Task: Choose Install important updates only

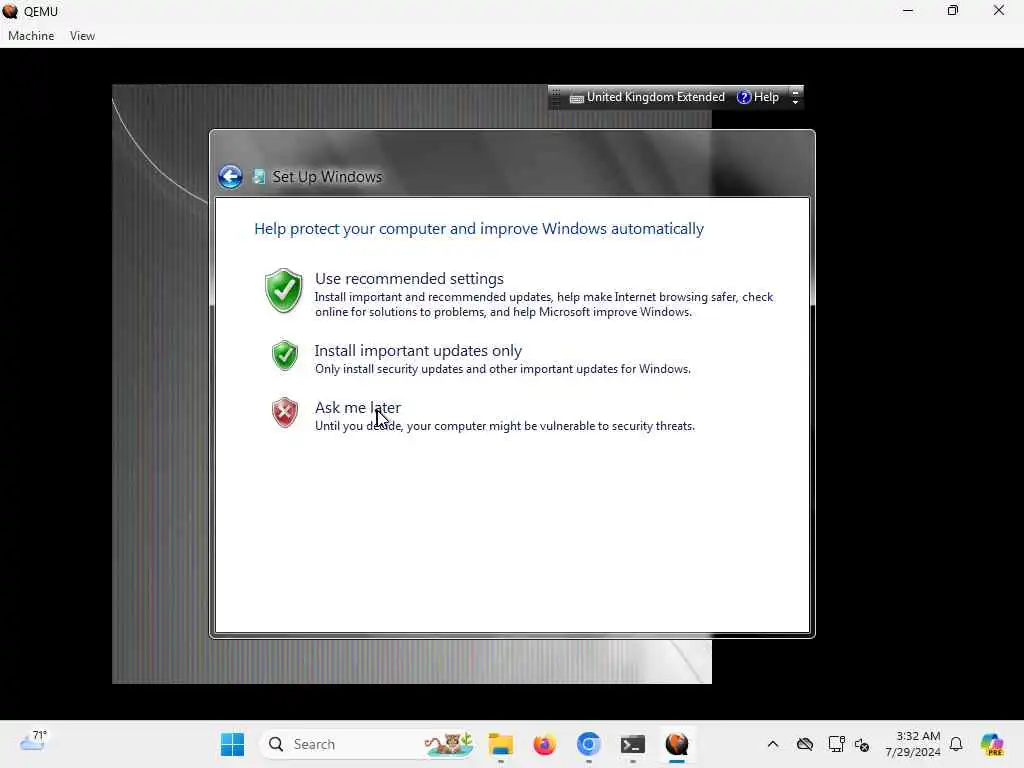Action: 418,351
